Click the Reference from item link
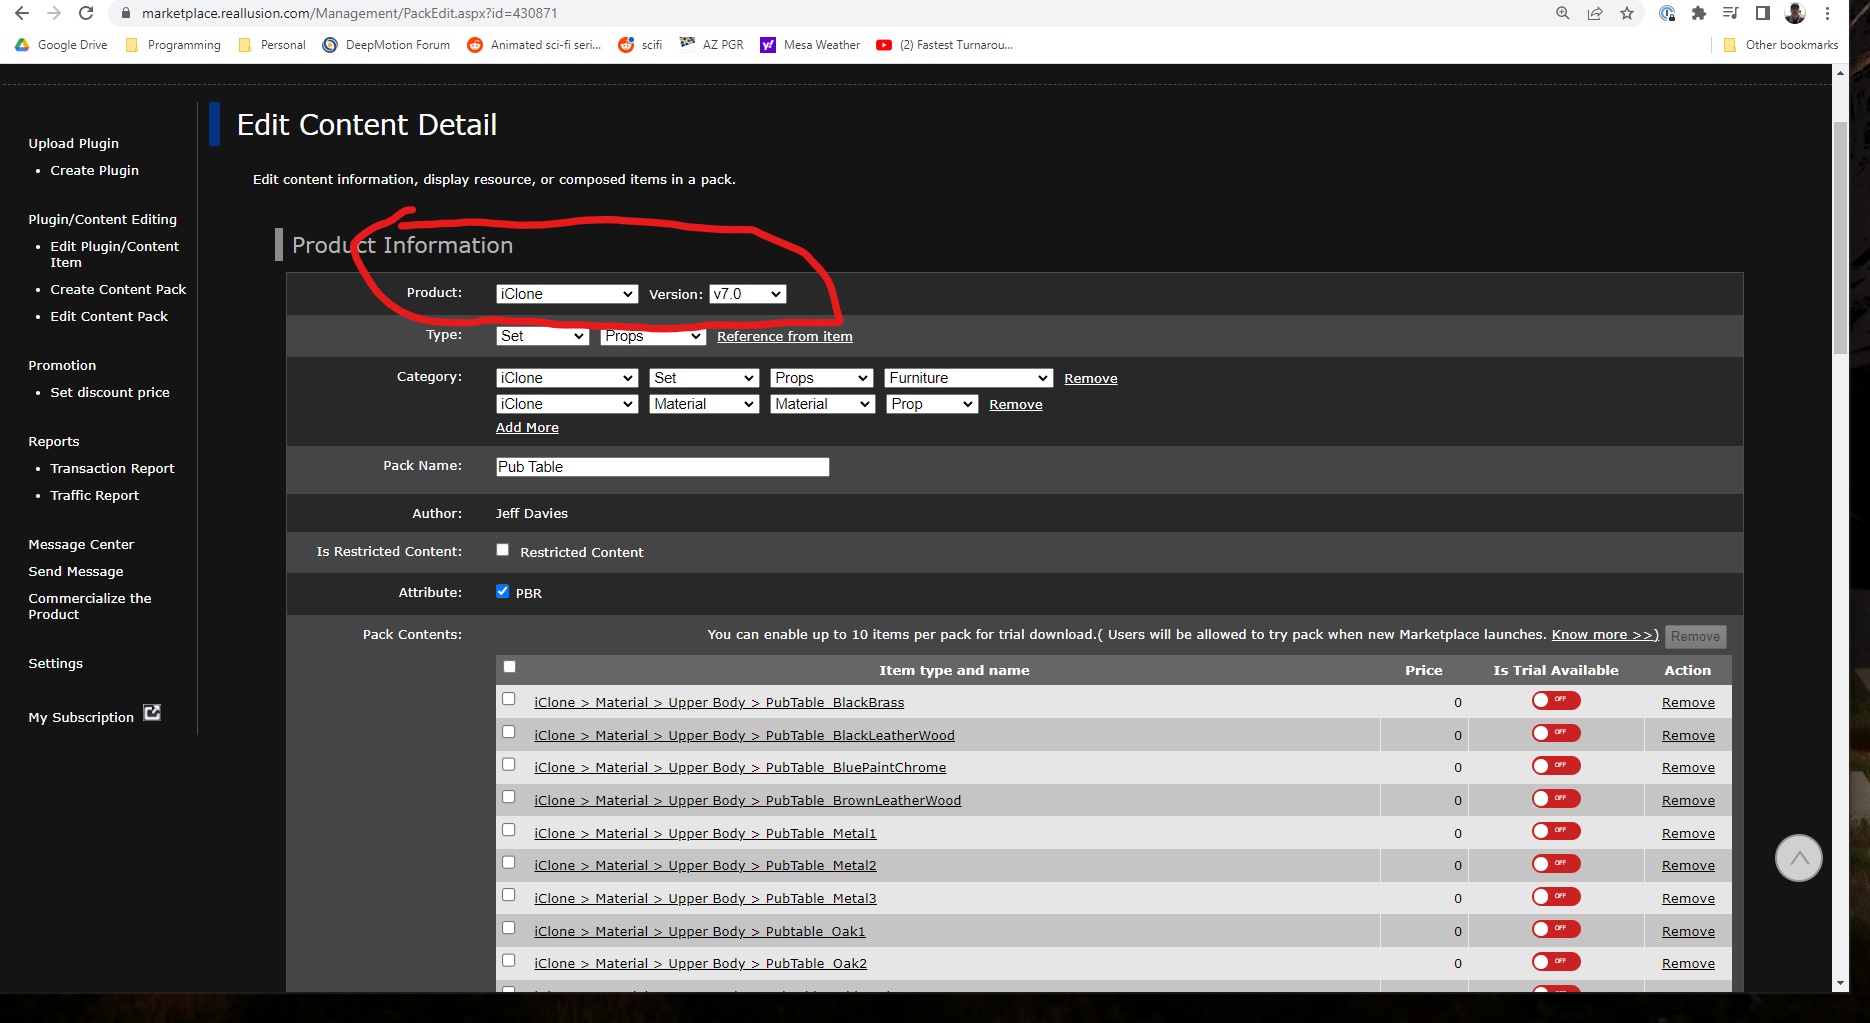Screen dimensions: 1870x1023 tap(785, 336)
